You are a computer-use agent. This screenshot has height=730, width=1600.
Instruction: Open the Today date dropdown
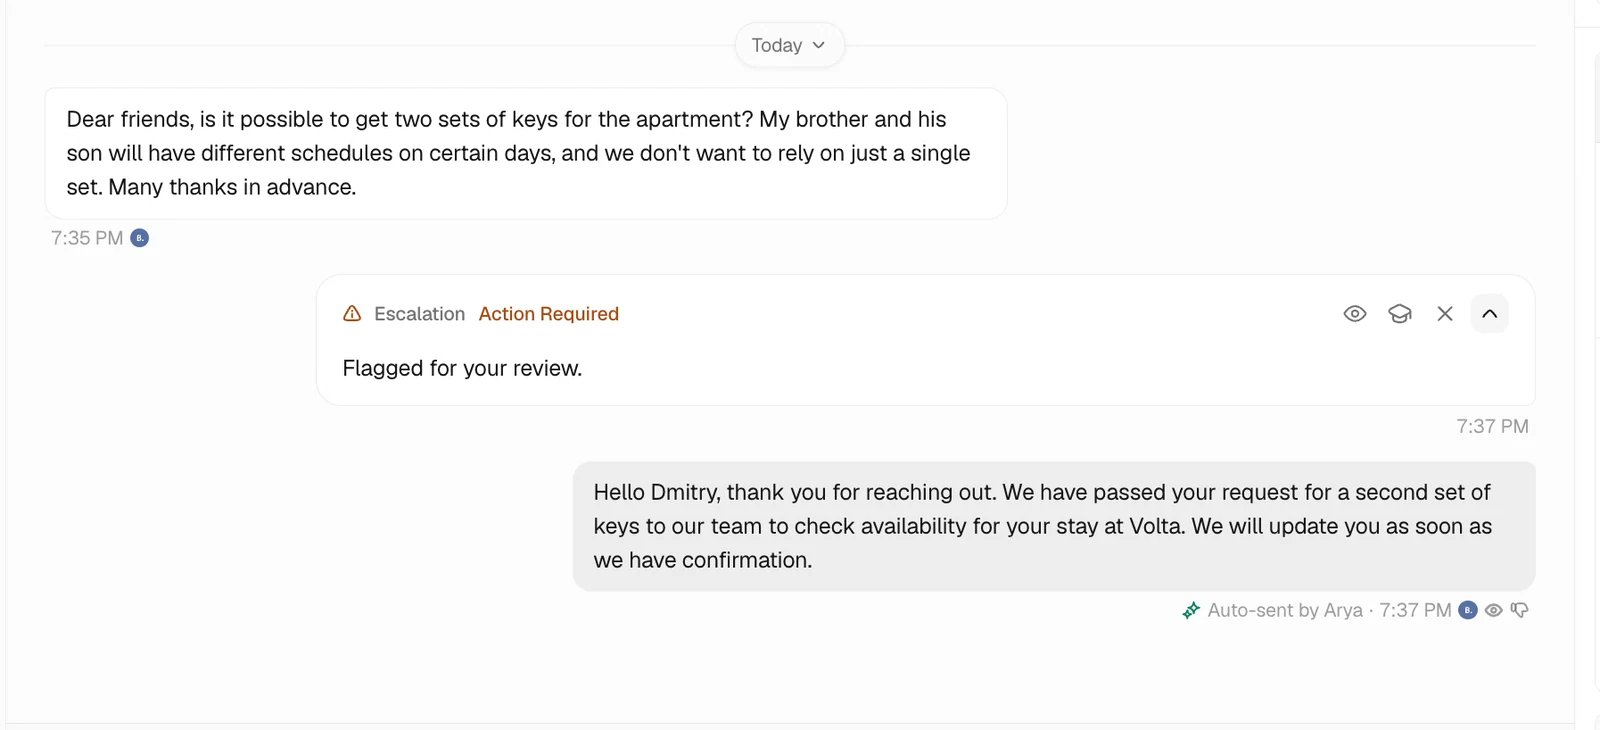[789, 45]
